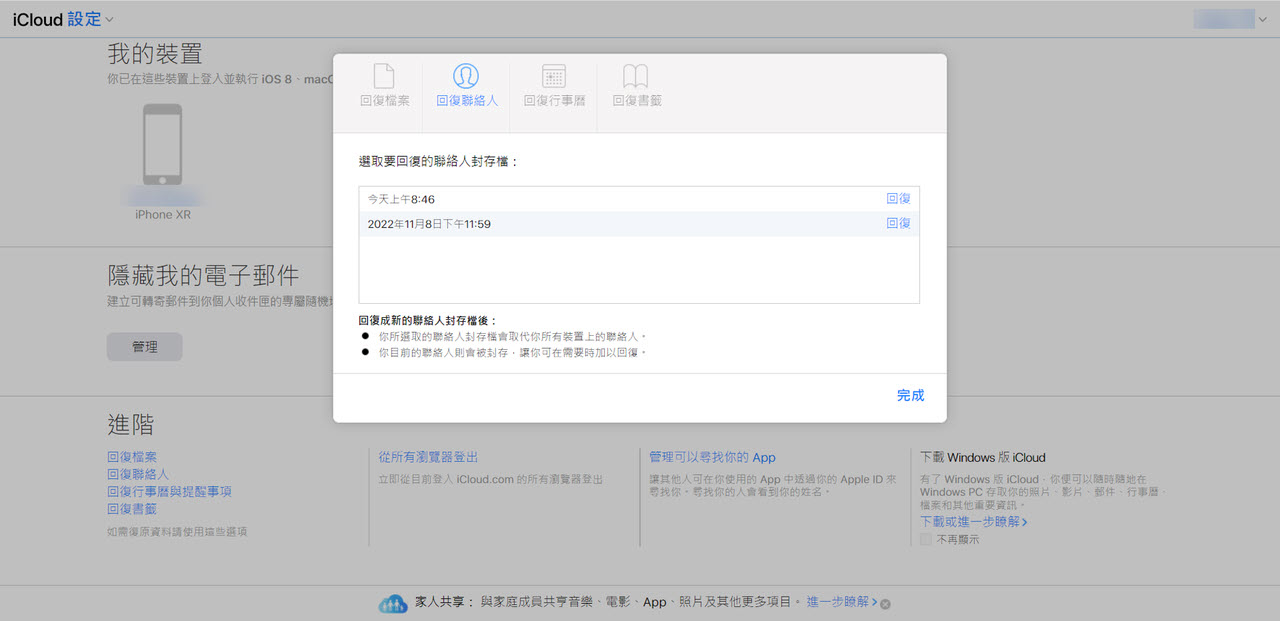The width and height of the screenshot is (1280, 621).
Task: Restore the 2022年11月8日 contacts archive
Action: point(898,223)
